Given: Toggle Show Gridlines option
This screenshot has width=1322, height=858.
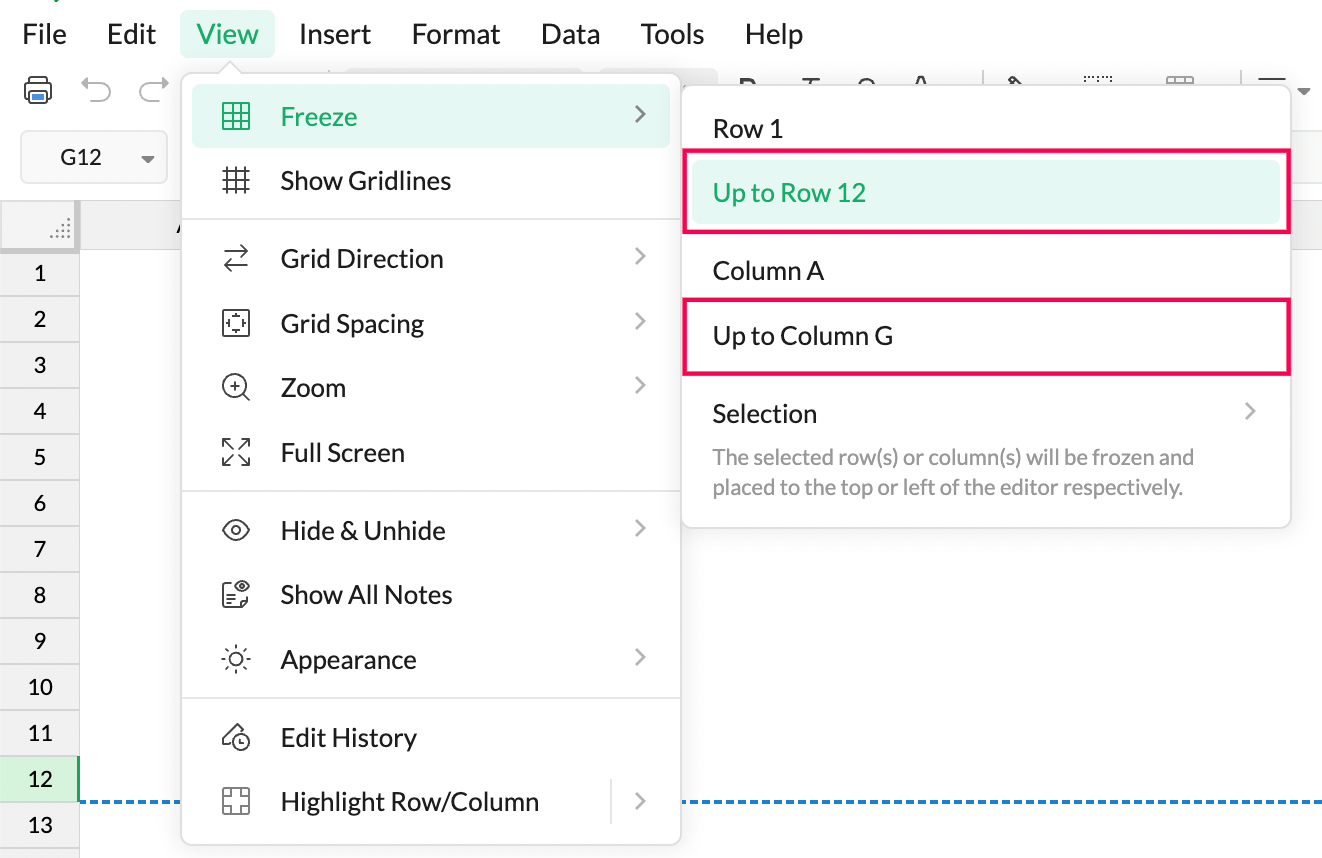Looking at the screenshot, I should [365, 181].
